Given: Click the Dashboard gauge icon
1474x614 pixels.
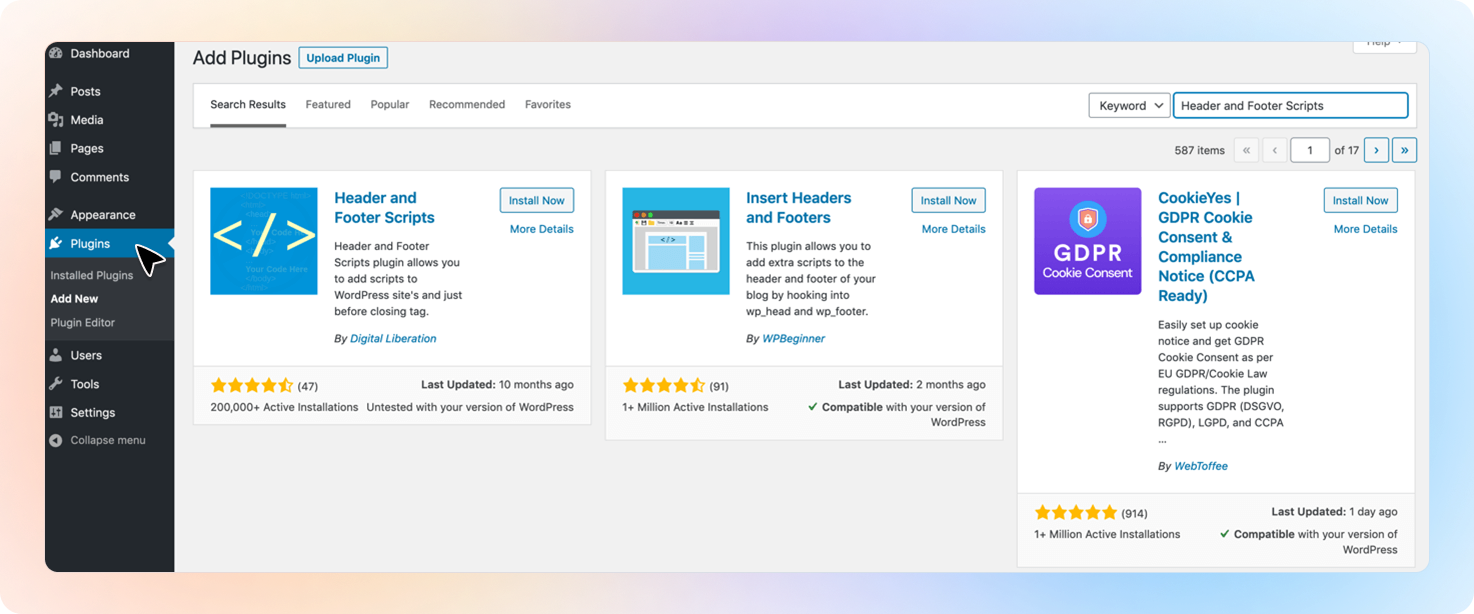Looking at the screenshot, I should (56, 53).
